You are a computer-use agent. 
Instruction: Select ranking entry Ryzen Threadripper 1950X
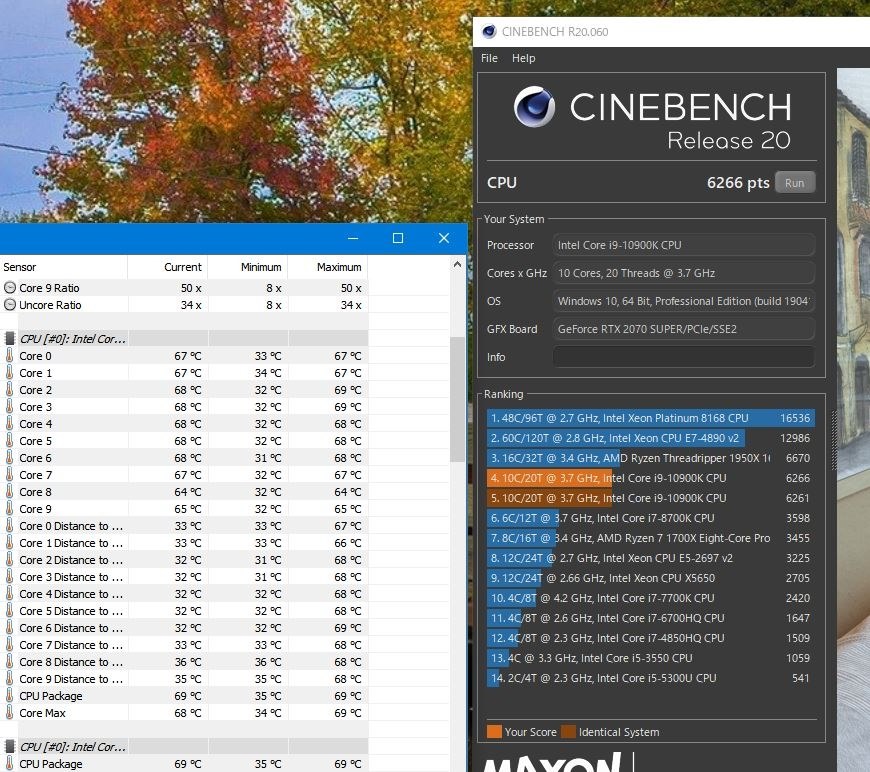coord(651,458)
